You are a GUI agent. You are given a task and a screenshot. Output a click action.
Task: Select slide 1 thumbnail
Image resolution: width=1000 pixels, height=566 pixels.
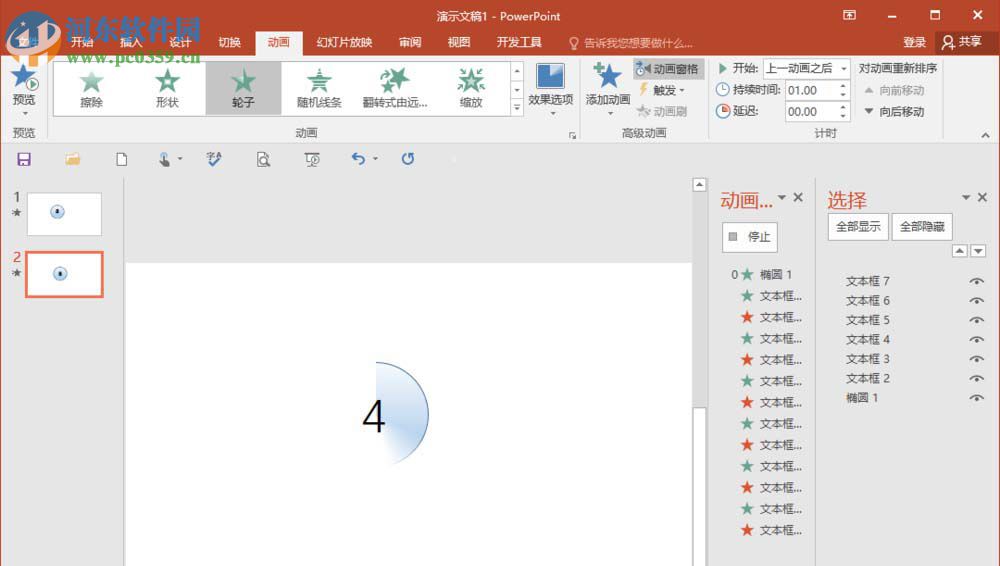(x=64, y=213)
